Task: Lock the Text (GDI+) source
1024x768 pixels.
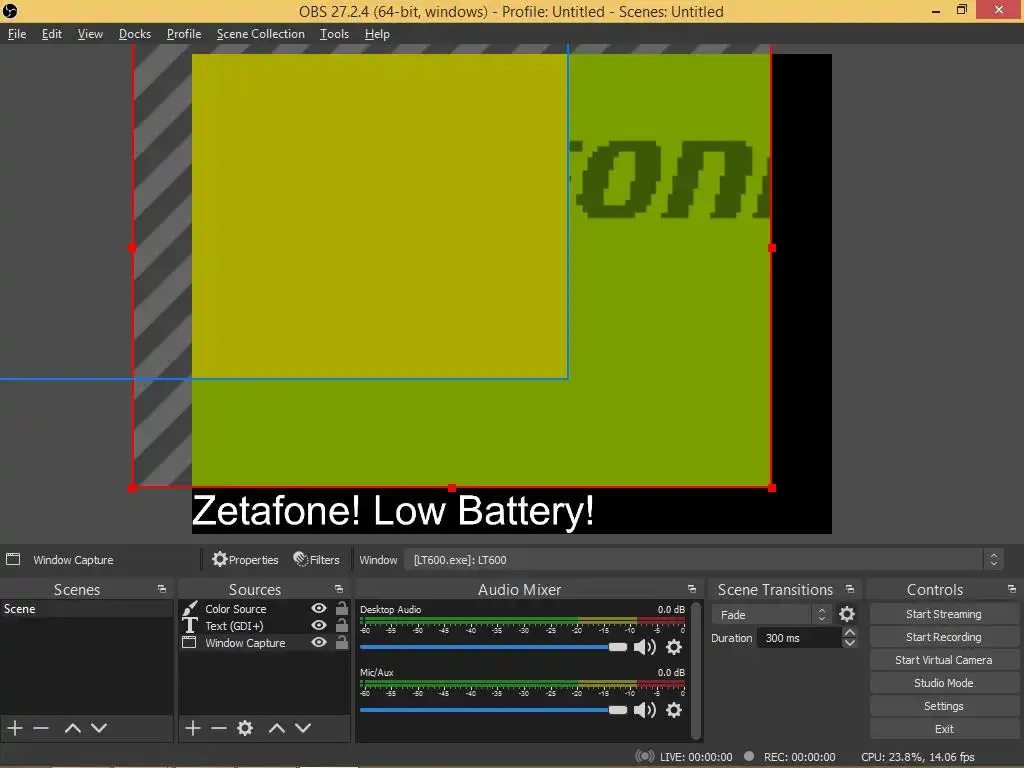Action: [x=342, y=625]
